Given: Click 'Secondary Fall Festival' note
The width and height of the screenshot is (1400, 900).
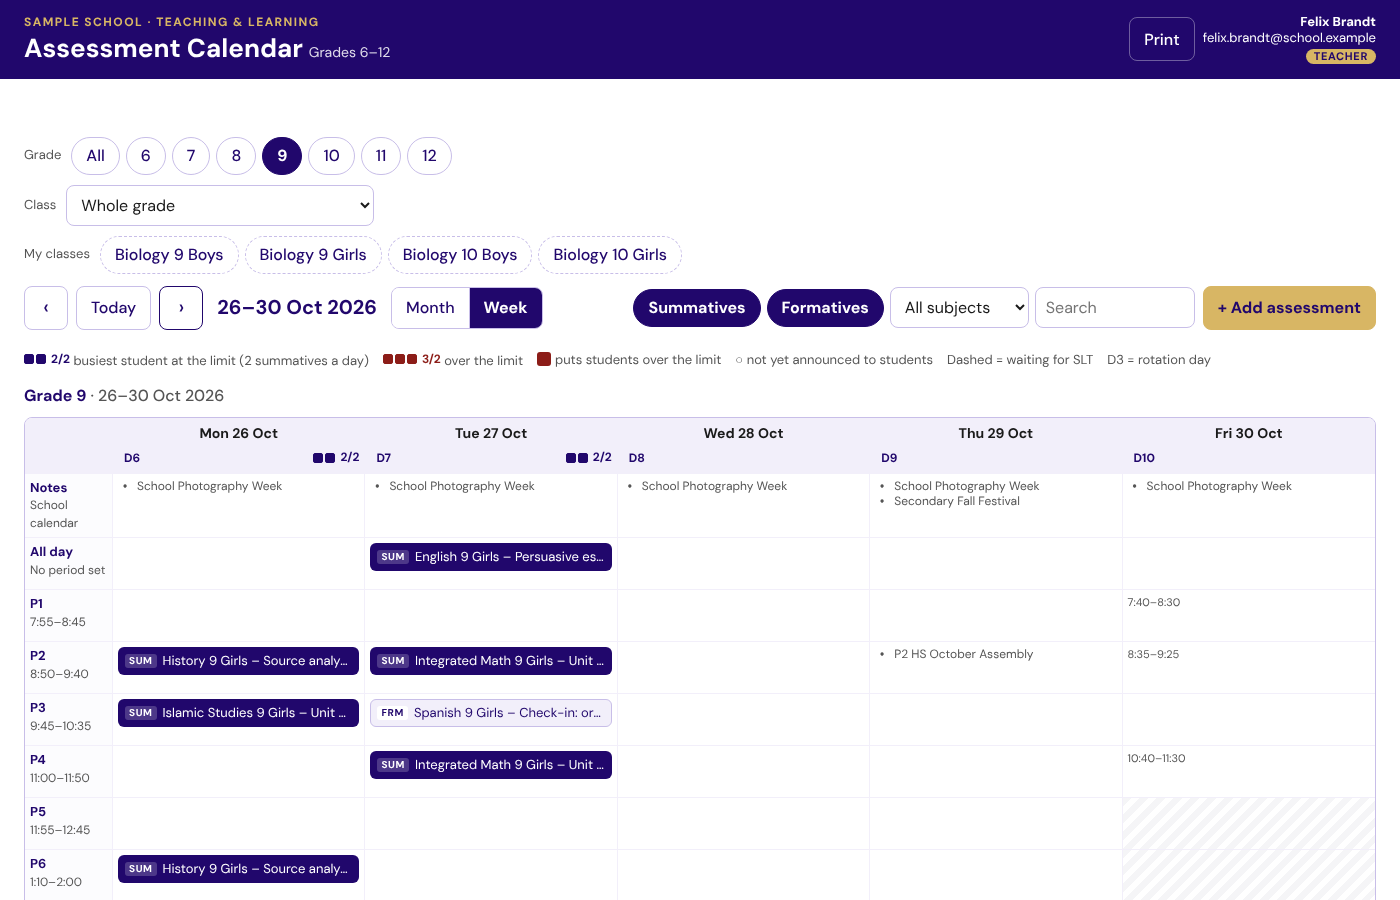Looking at the screenshot, I should [957, 501].
